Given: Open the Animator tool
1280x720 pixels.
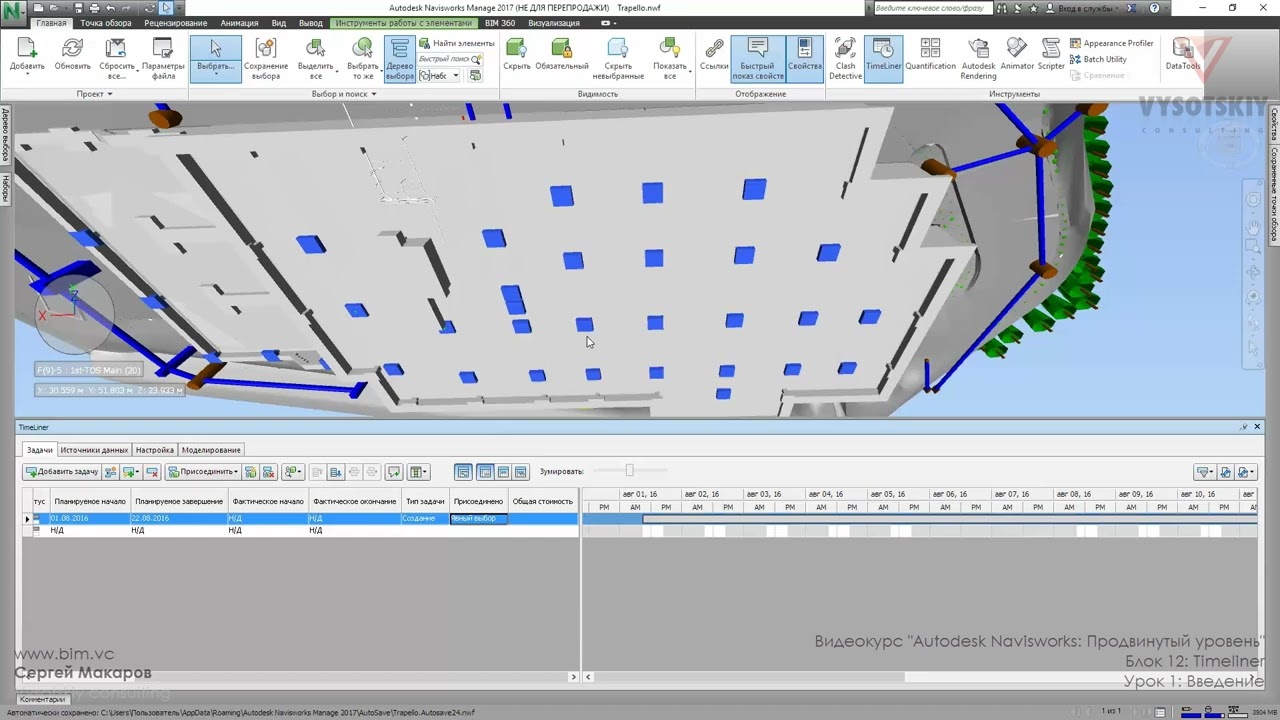Looking at the screenshot, I should tap(1017, 55).
